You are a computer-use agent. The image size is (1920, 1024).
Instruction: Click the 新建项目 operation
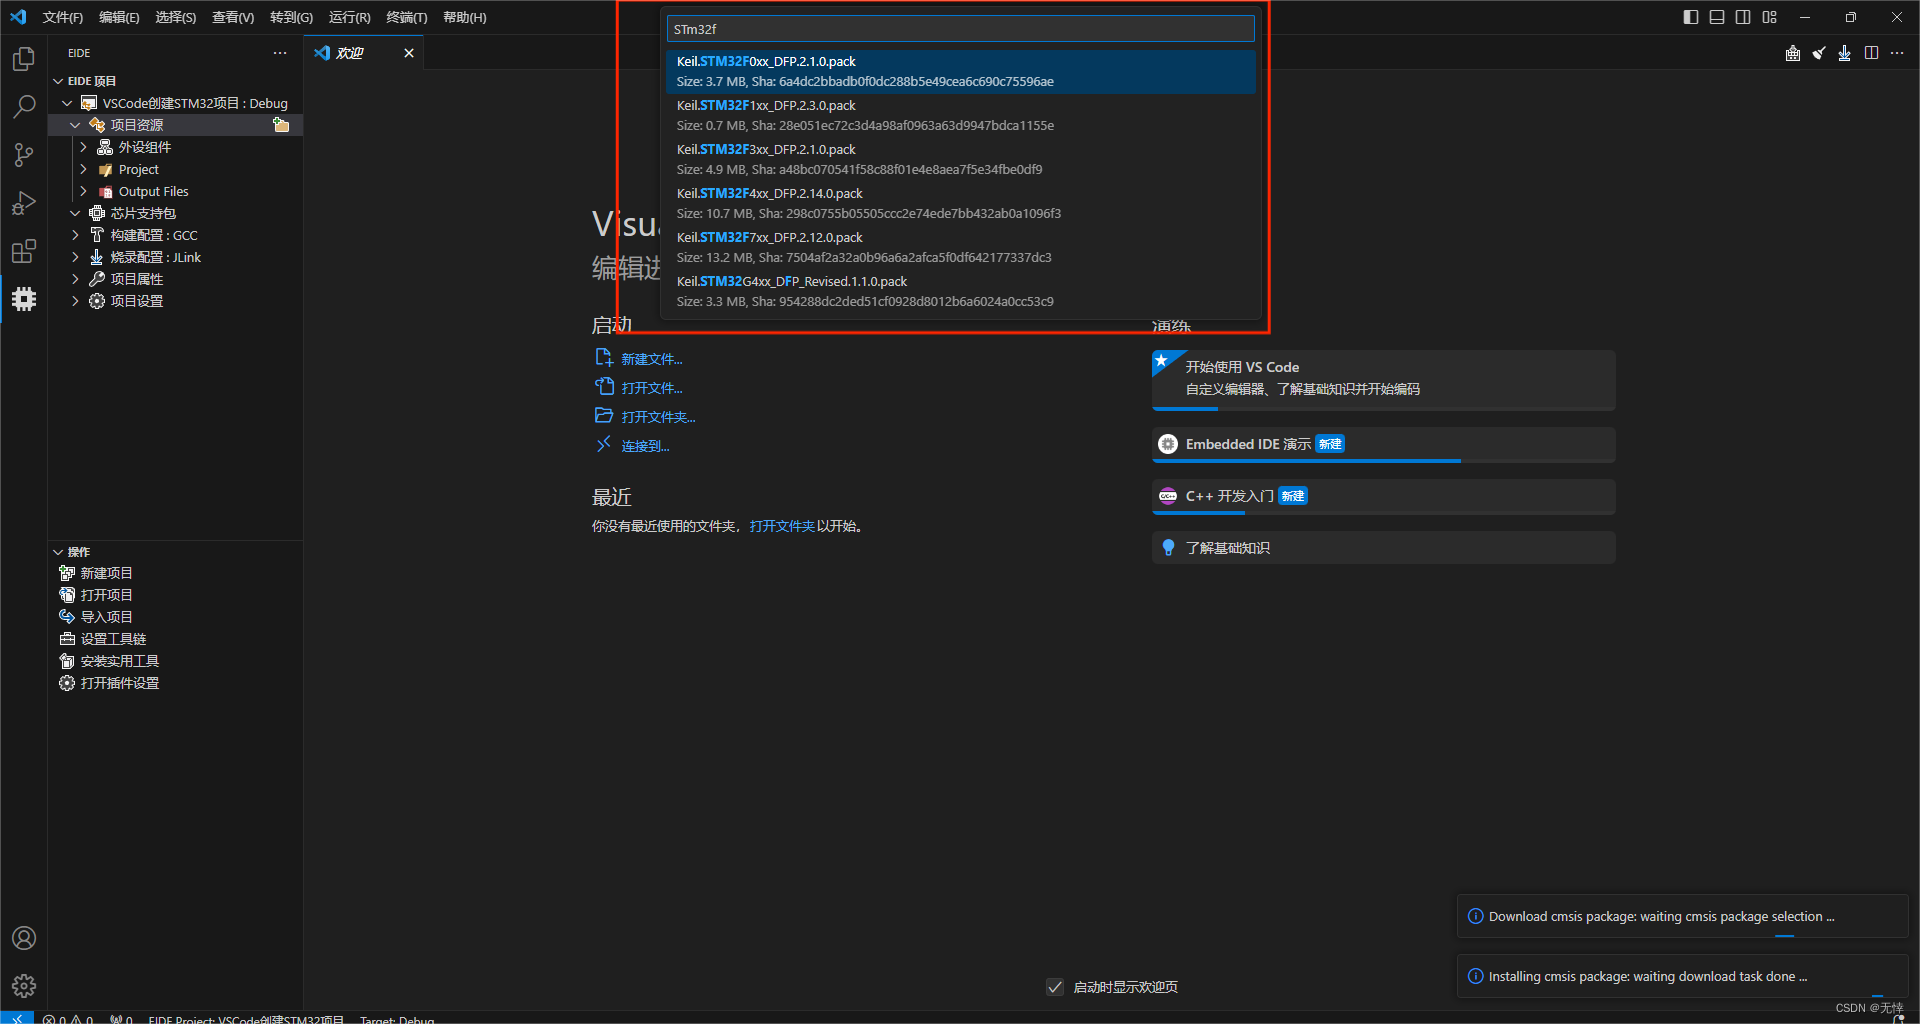[106, 573]
